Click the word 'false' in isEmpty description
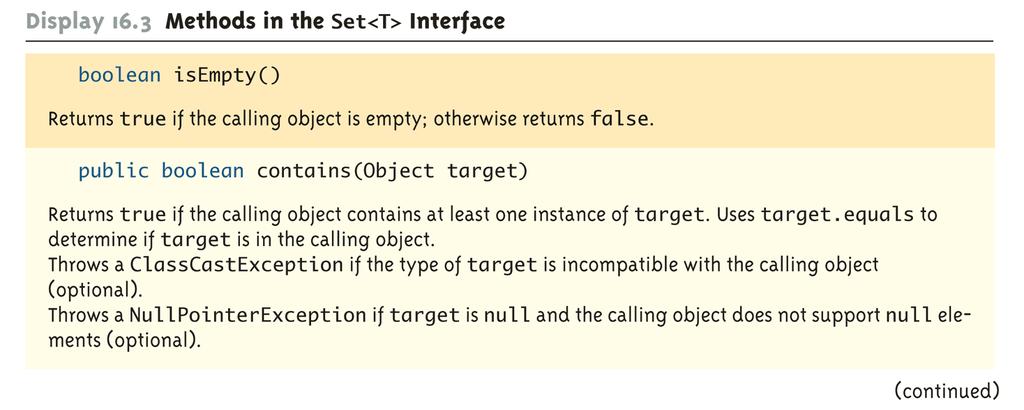The width and height of the screenshot is (1024, 410). (x=620, y=119)
